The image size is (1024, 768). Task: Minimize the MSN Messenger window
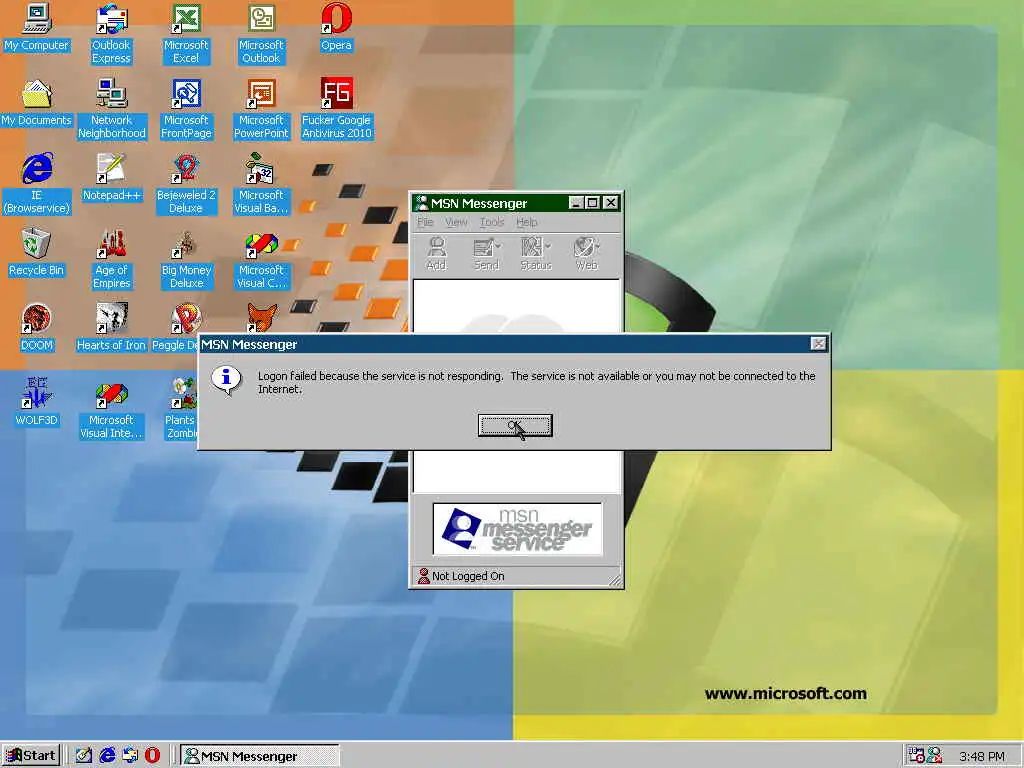(575, 202)
